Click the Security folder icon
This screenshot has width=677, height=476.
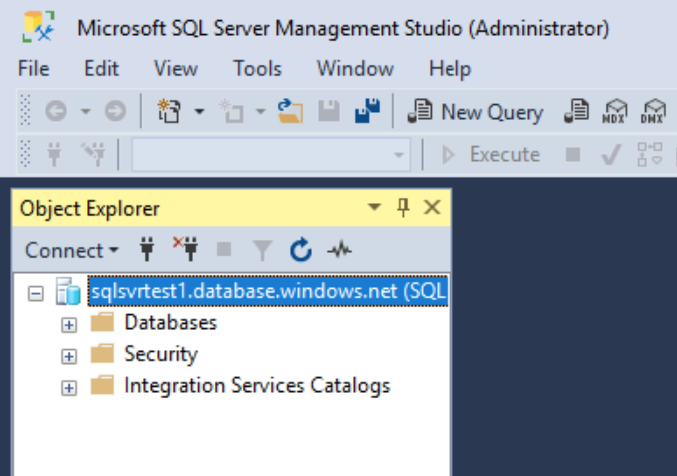pyautogui.click(x=102, y=353)
